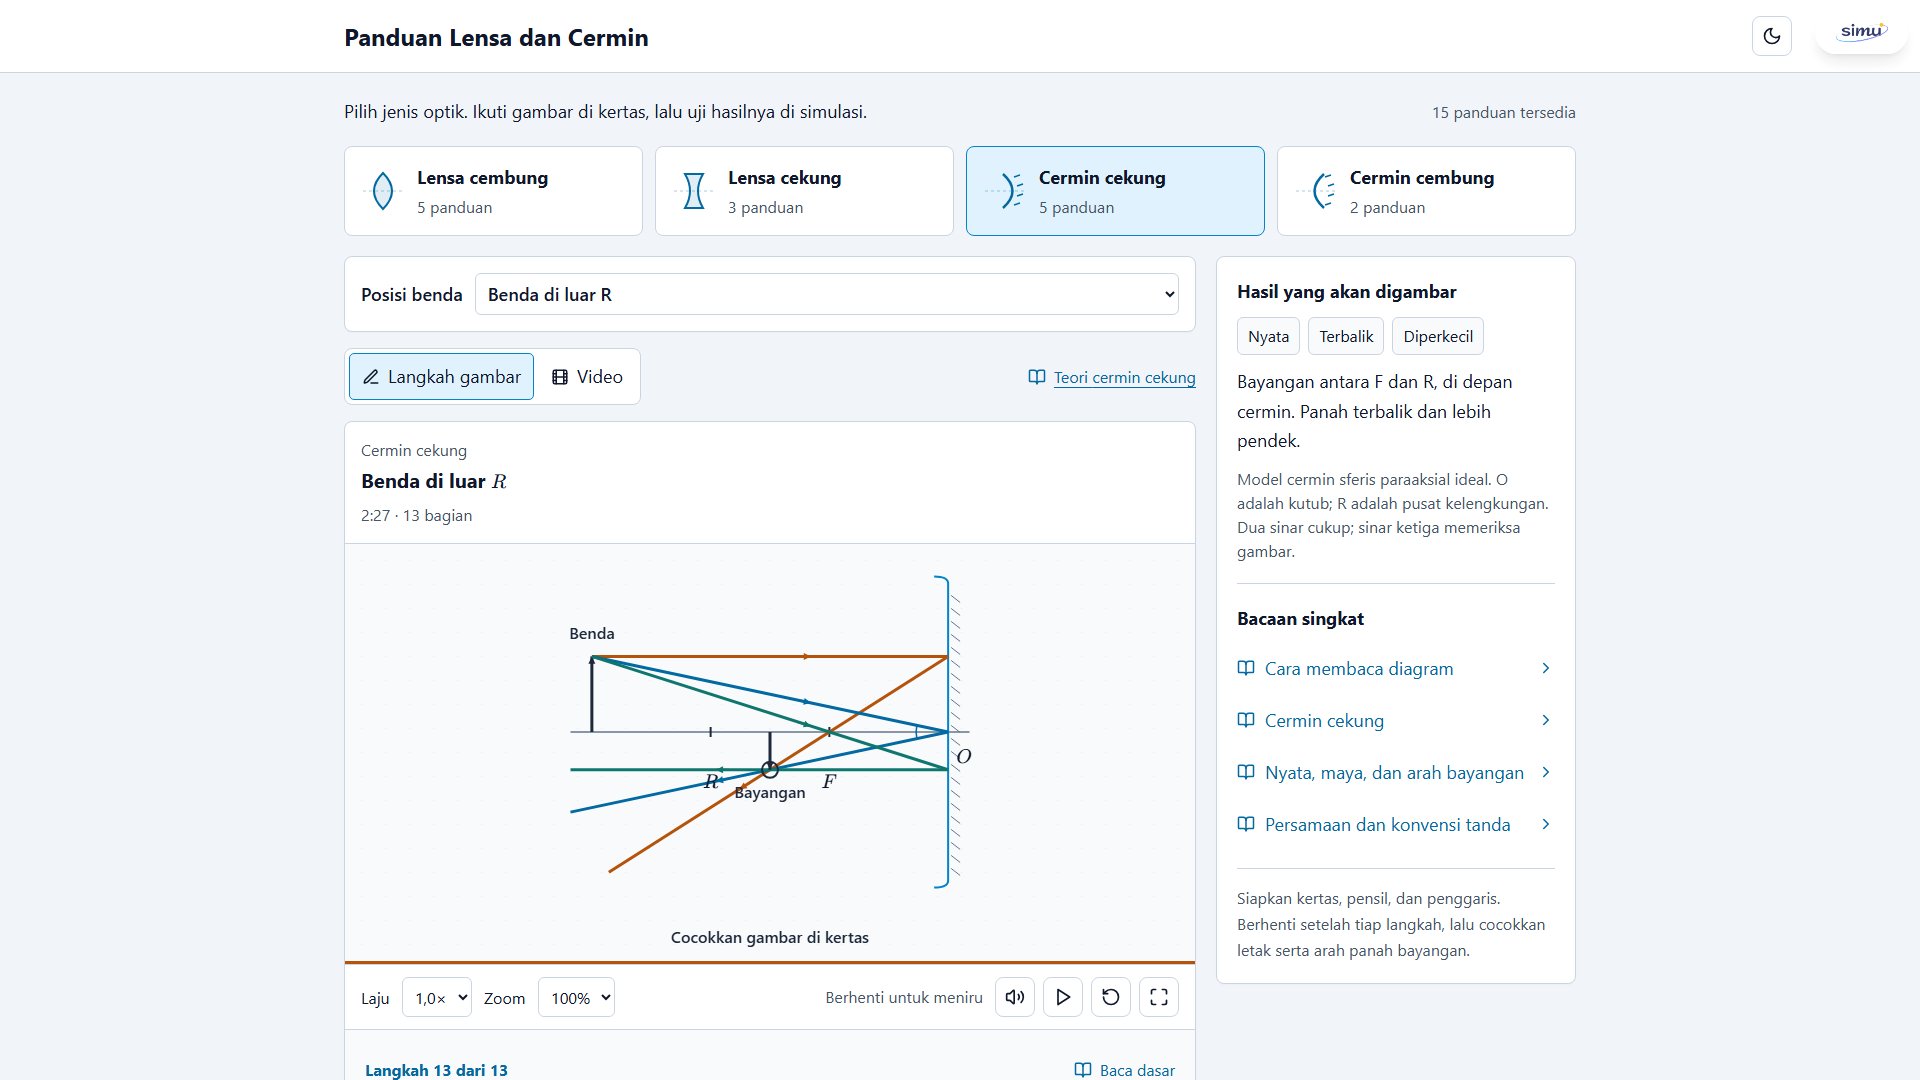The image size is (1920, 1080).
Task: Click book icon beside Baca dasar
Action: click(x=1083, y=1069)
